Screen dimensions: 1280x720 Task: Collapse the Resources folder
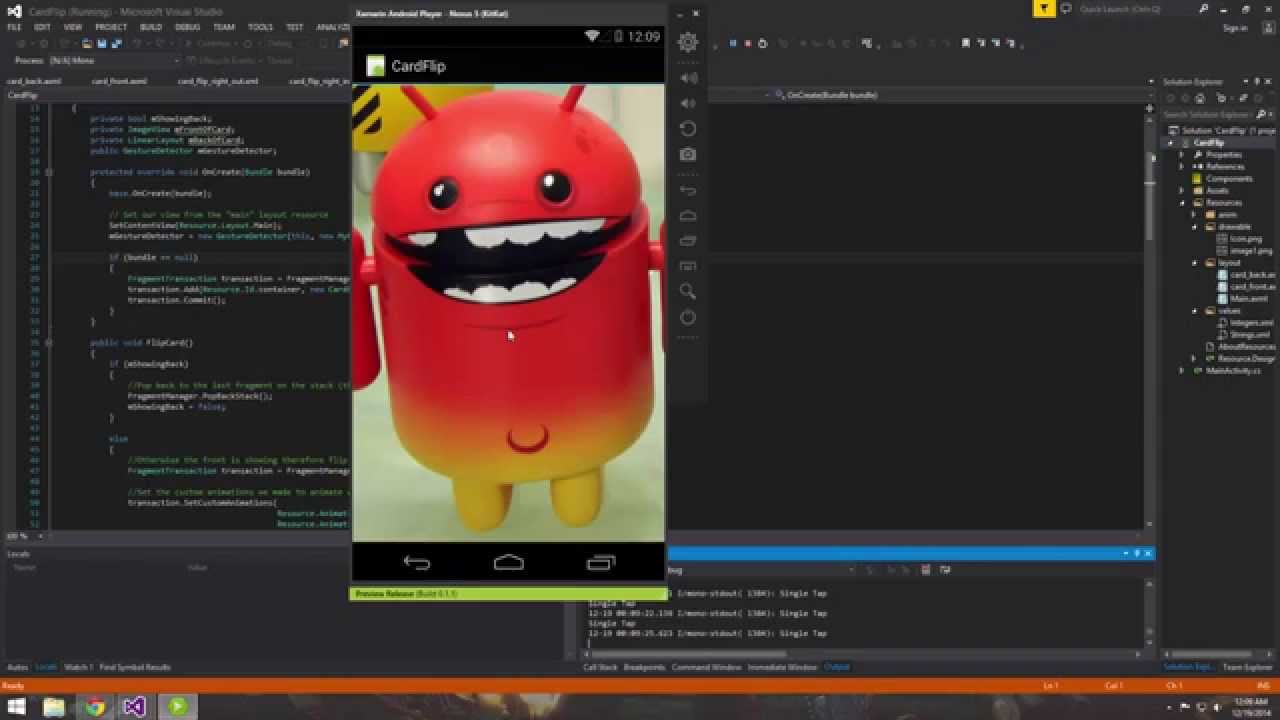1182,203
